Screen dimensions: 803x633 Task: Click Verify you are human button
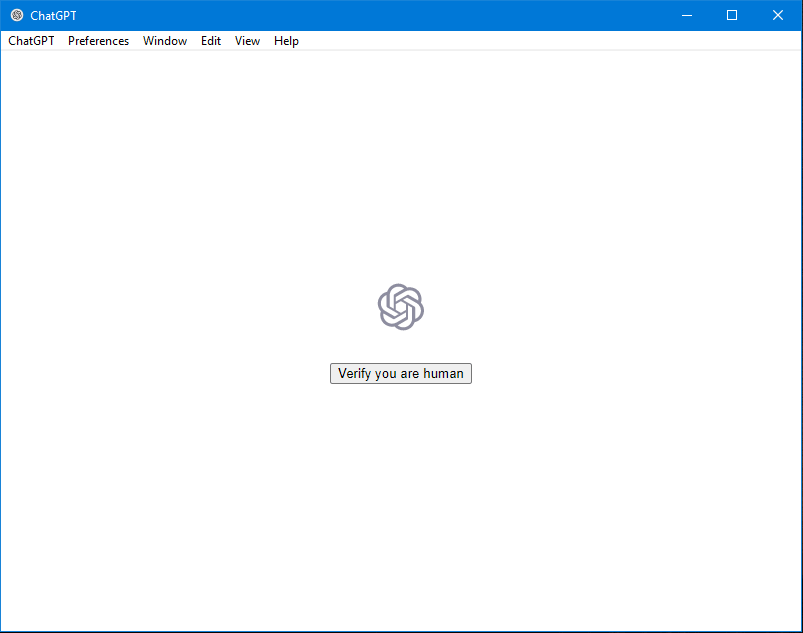pos(401,373)
